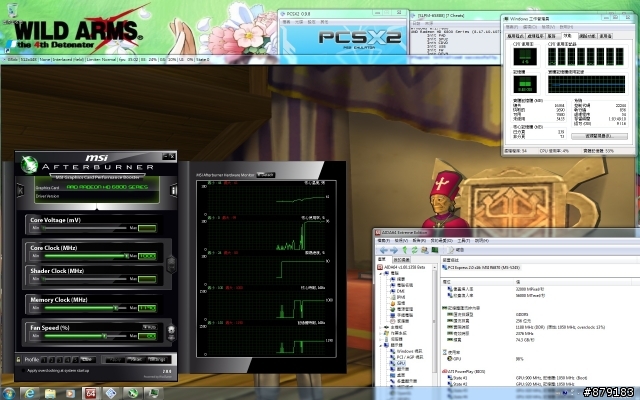Viewport: 640px width, 400px height.
Task: Switch to the last Task Manager tab
Action: pos(606,36)
